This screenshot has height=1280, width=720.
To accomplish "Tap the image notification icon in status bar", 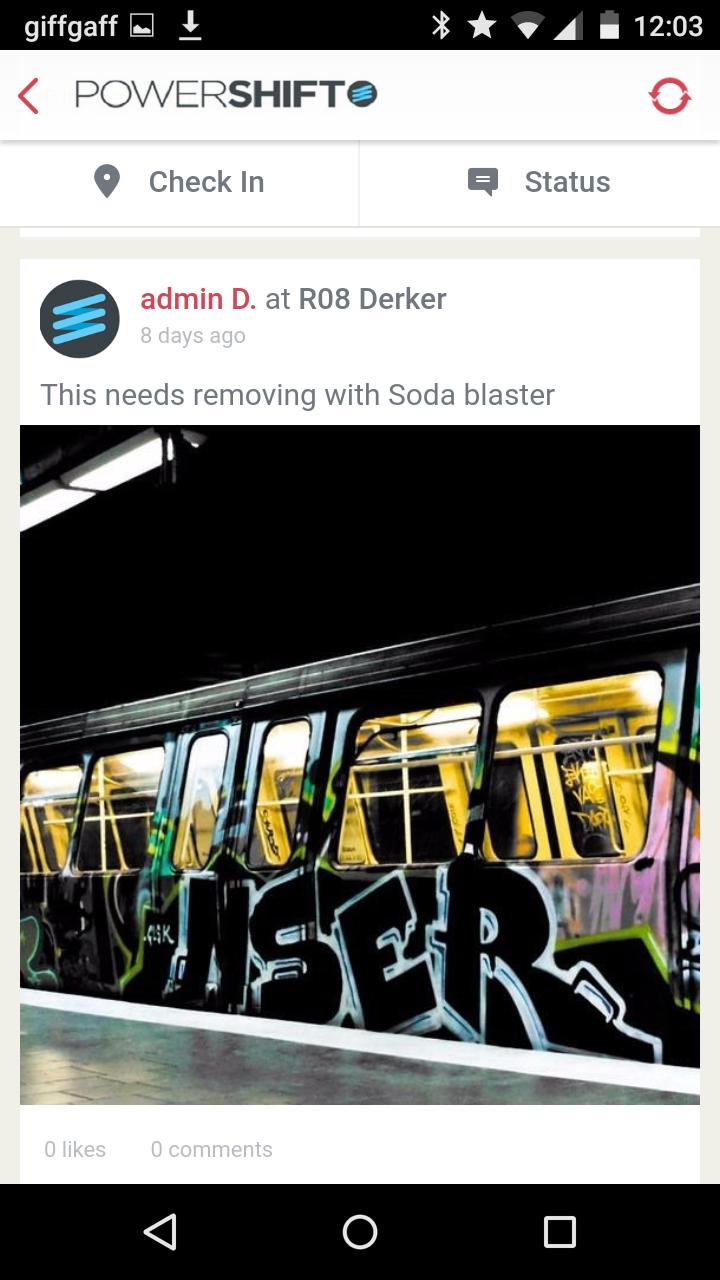I will (x=142, y=27).
